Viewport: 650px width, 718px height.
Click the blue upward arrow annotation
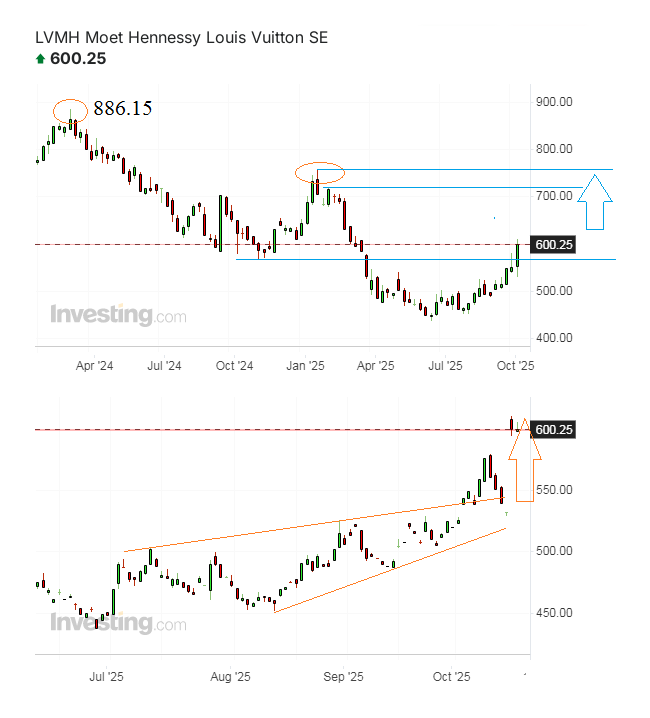tap(595, 201)
